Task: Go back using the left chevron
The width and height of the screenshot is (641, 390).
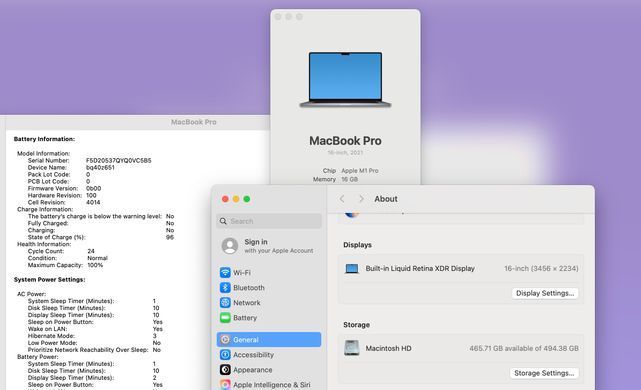Action: pyautogui.click(x=342, y=199)
